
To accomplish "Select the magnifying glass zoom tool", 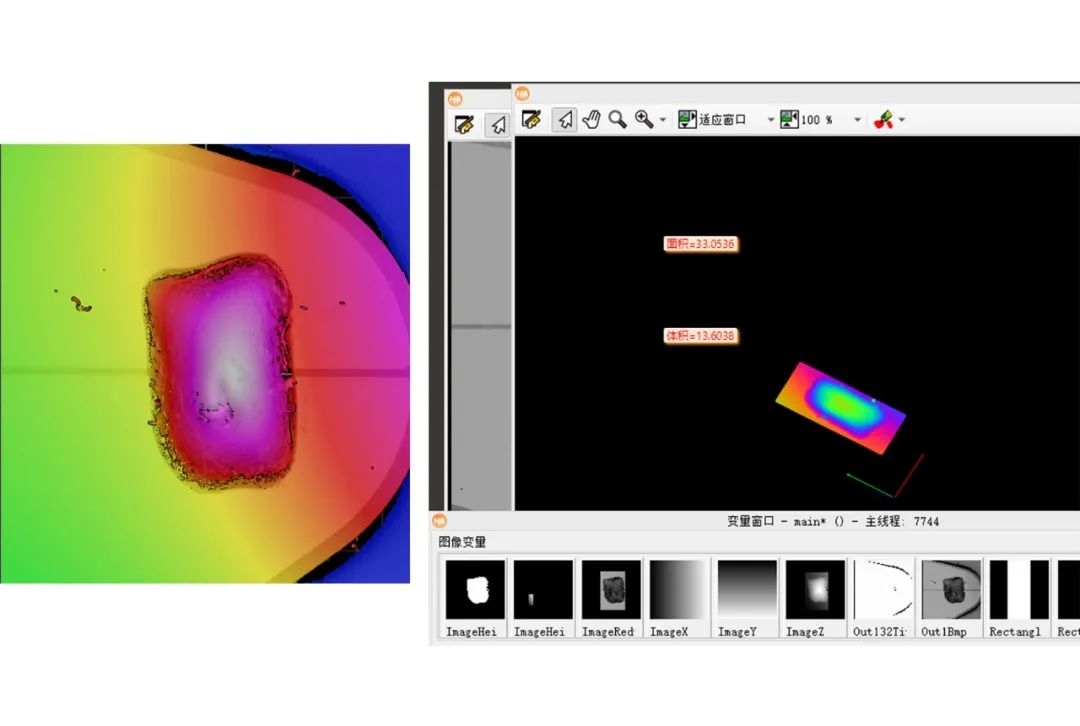I will click(x=618, y=120).
